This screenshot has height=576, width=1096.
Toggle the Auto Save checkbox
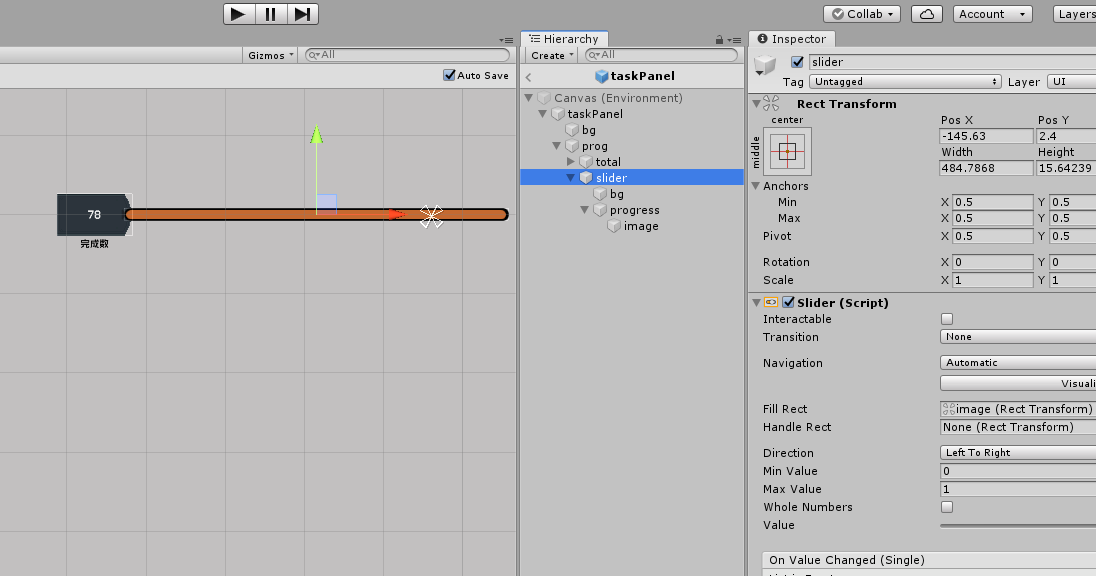coord(449,75)
